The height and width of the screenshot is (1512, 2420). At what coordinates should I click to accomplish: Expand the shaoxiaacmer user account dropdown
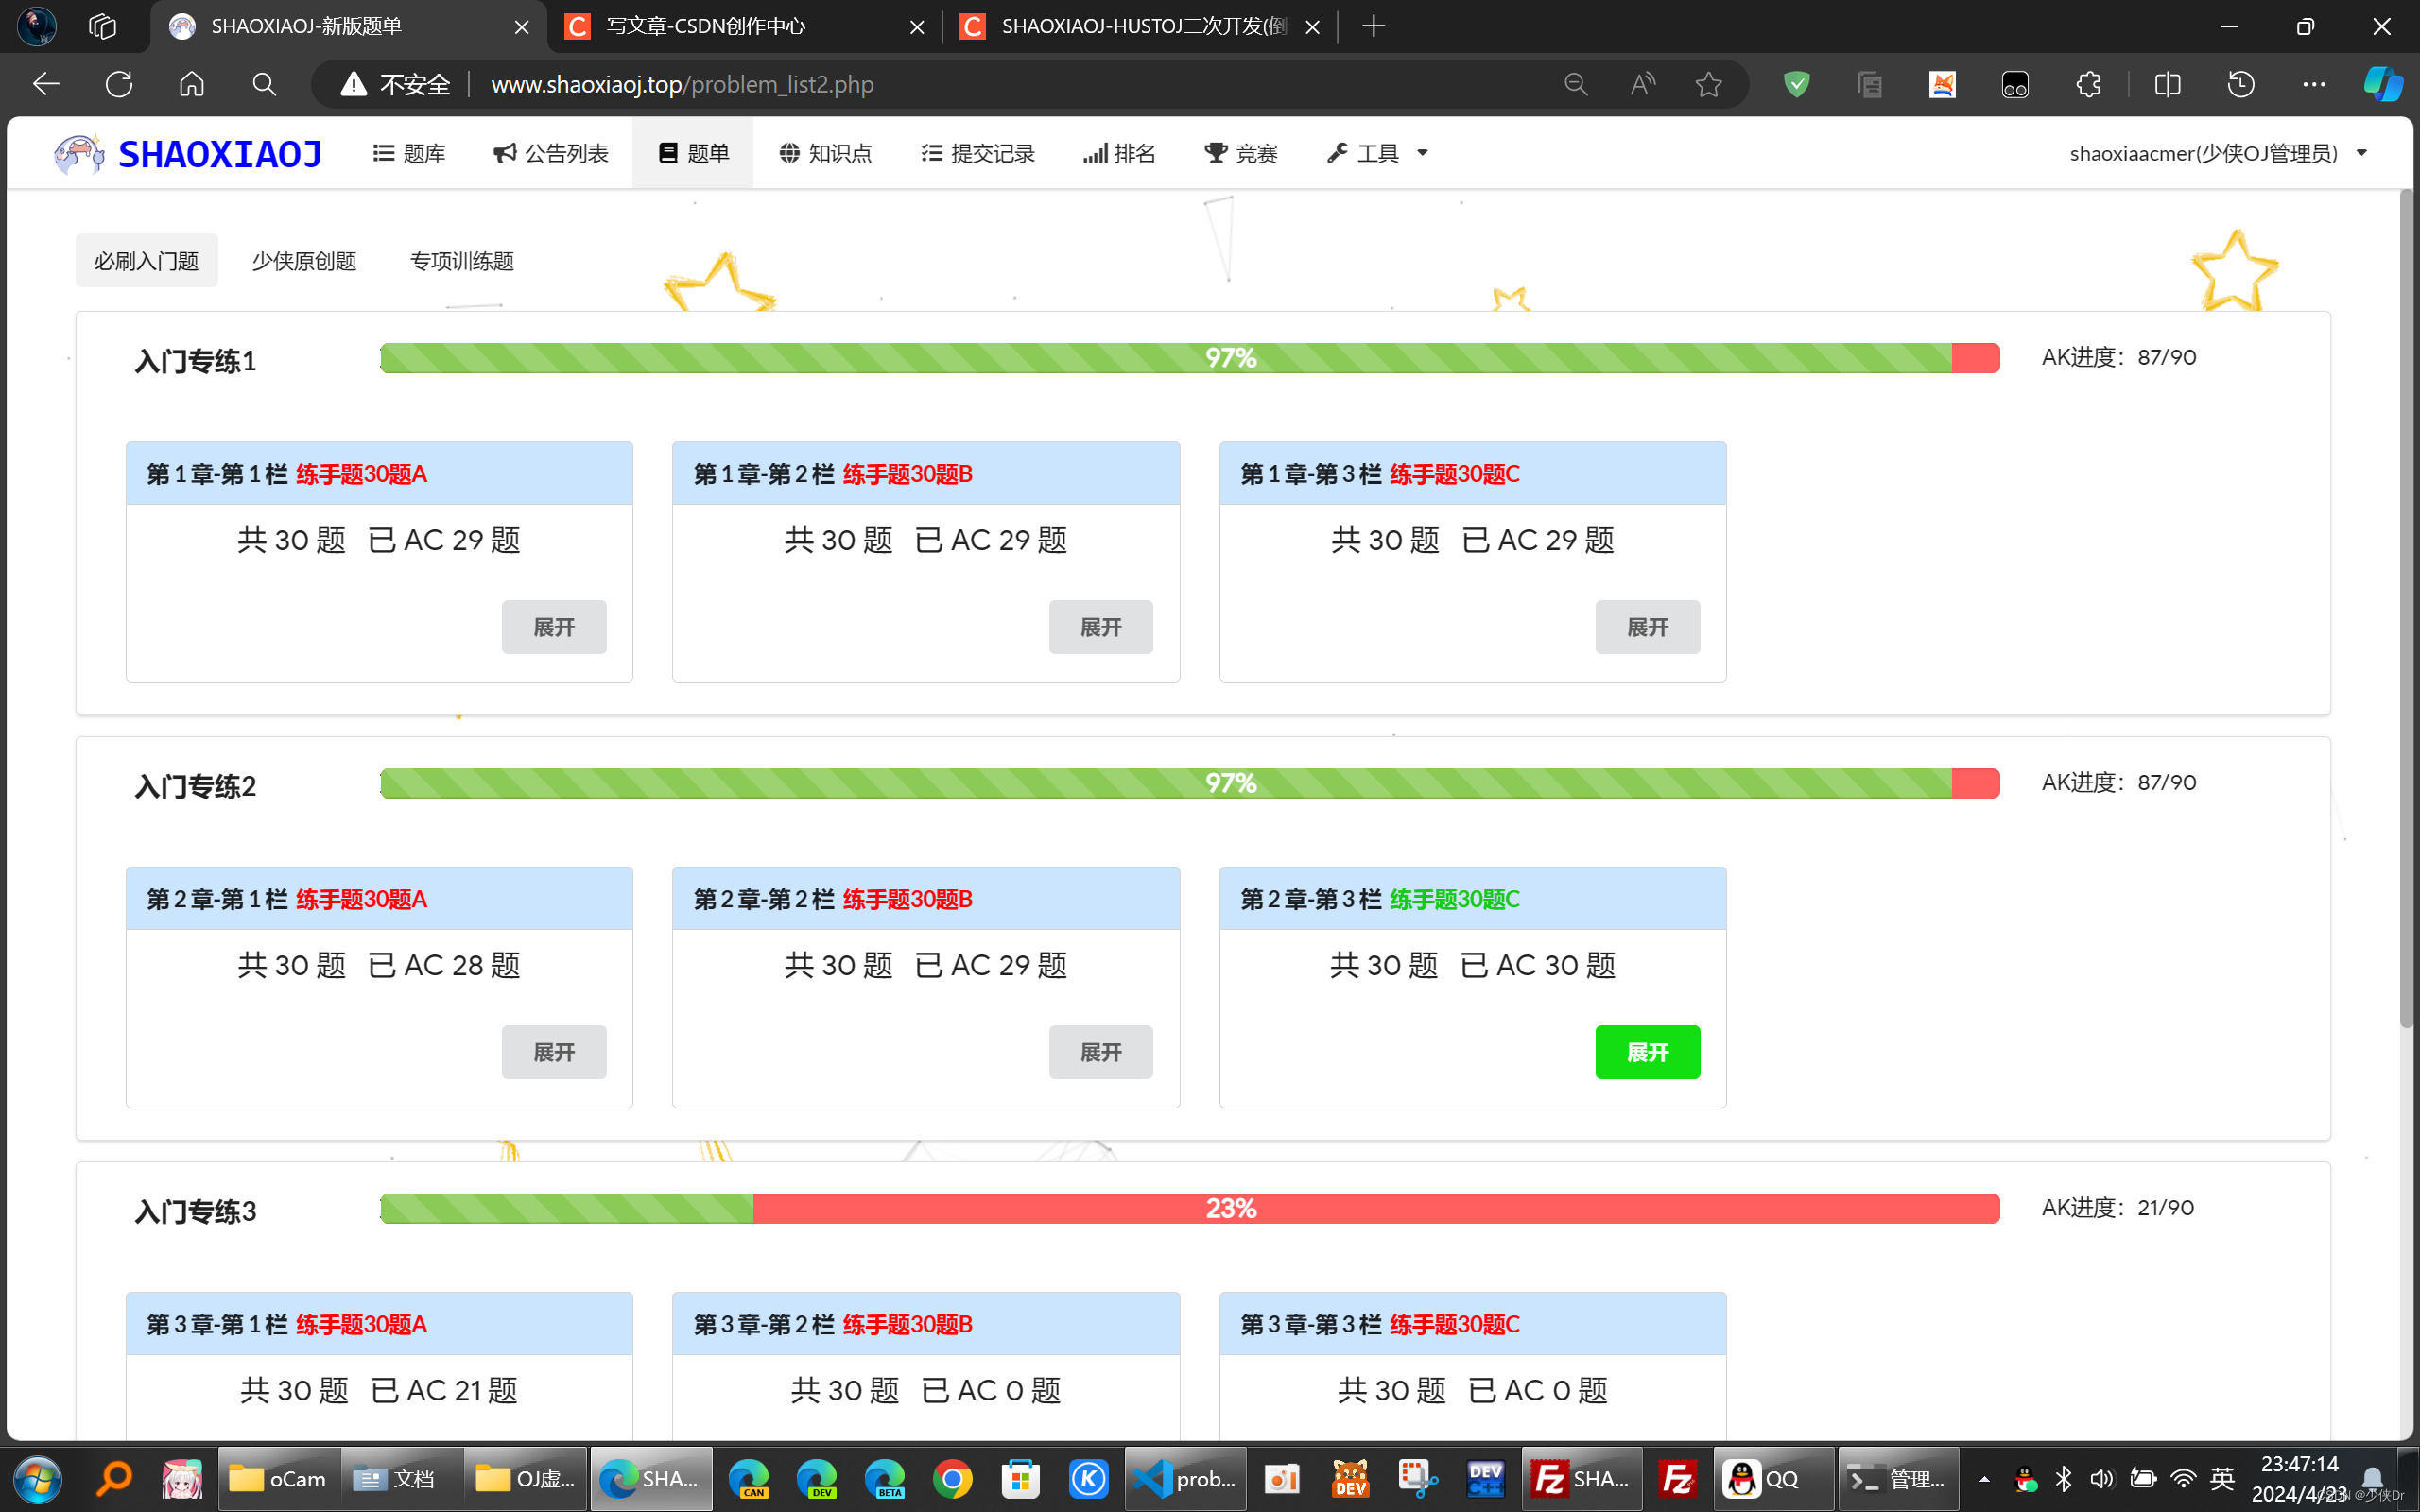(x=2217, y=153)
